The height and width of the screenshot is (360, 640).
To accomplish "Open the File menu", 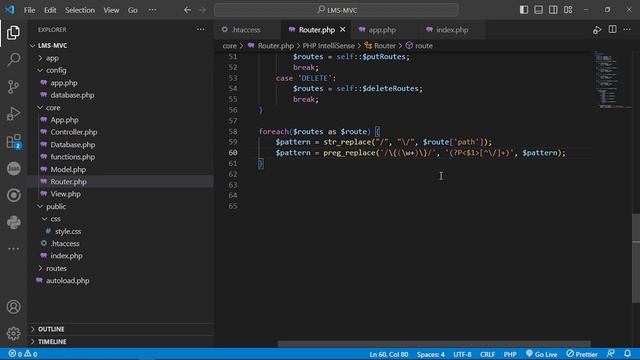I will 29,10.
